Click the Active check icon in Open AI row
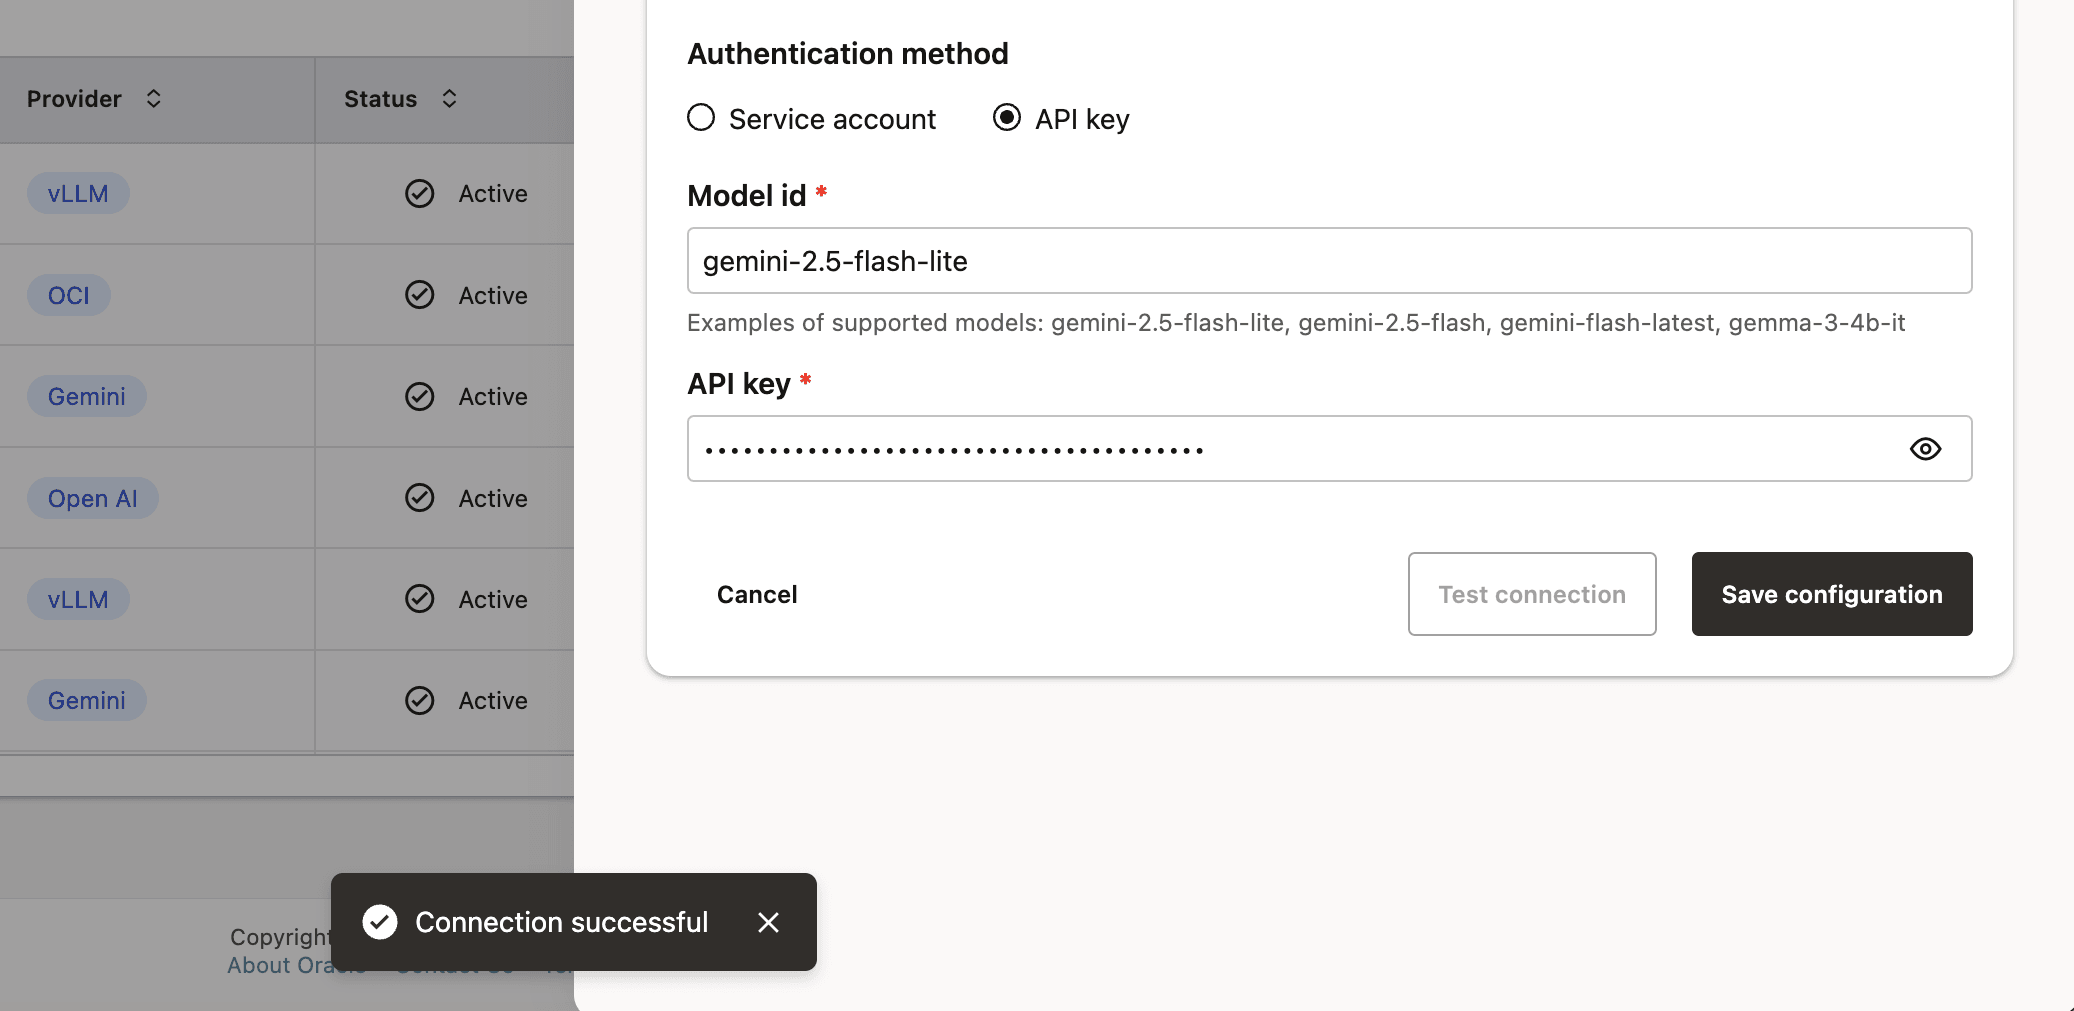The width and height of the screenshot is (2074, 1011). tap(420, 498)
